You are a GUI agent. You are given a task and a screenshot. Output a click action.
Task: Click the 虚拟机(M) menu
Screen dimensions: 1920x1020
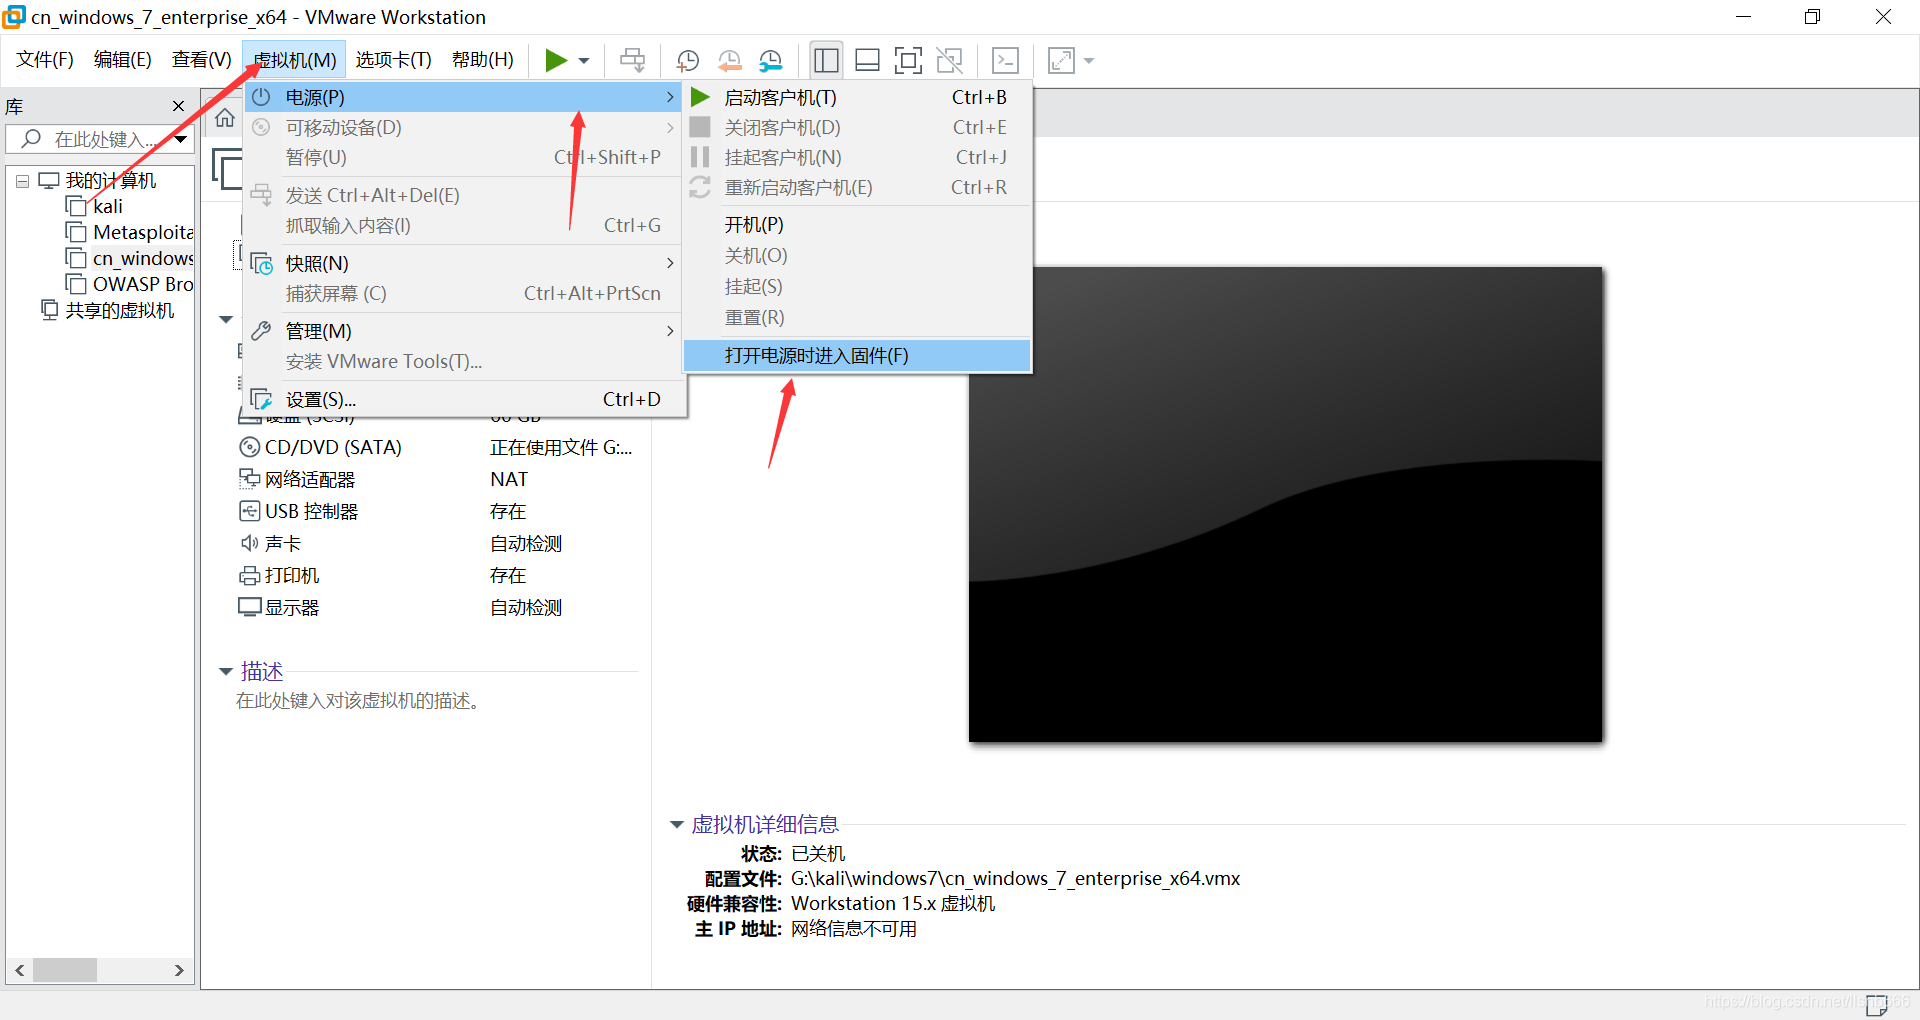coord(294,60)
